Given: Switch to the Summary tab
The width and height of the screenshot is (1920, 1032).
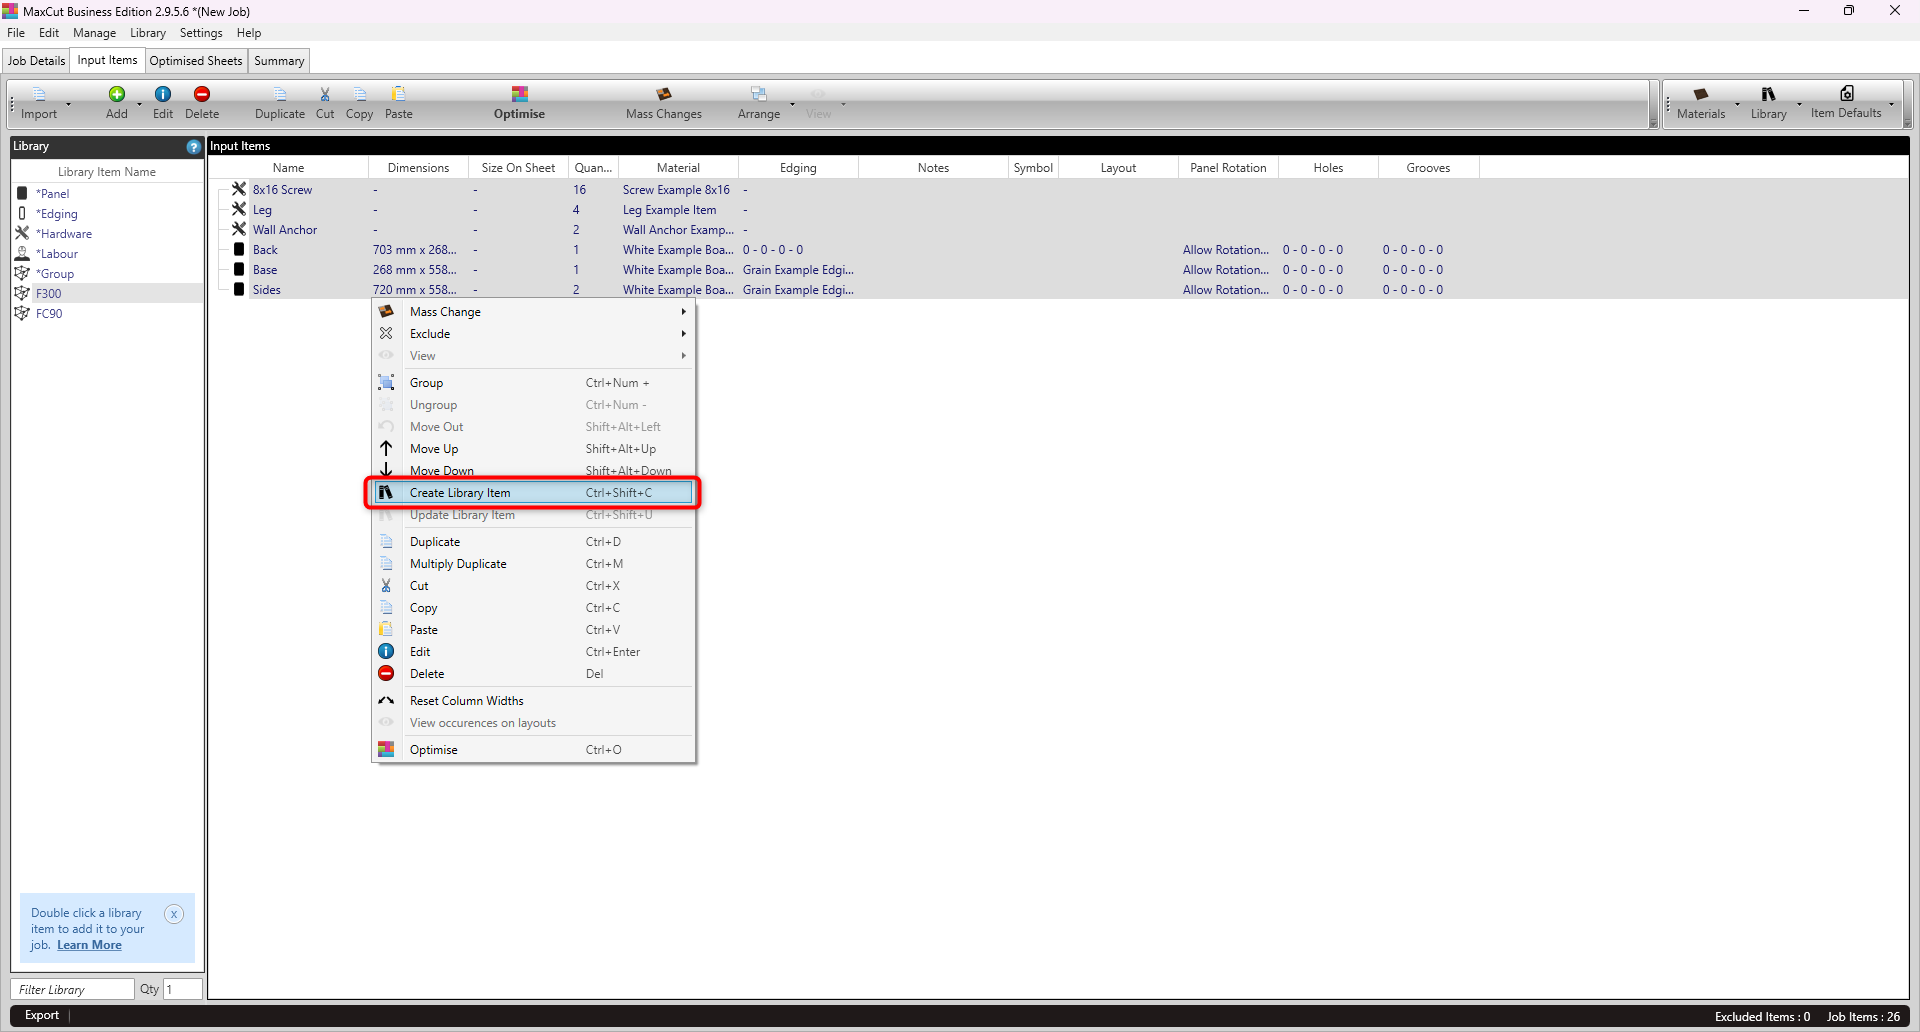Looking at the screenshot, I should (279, 61).
